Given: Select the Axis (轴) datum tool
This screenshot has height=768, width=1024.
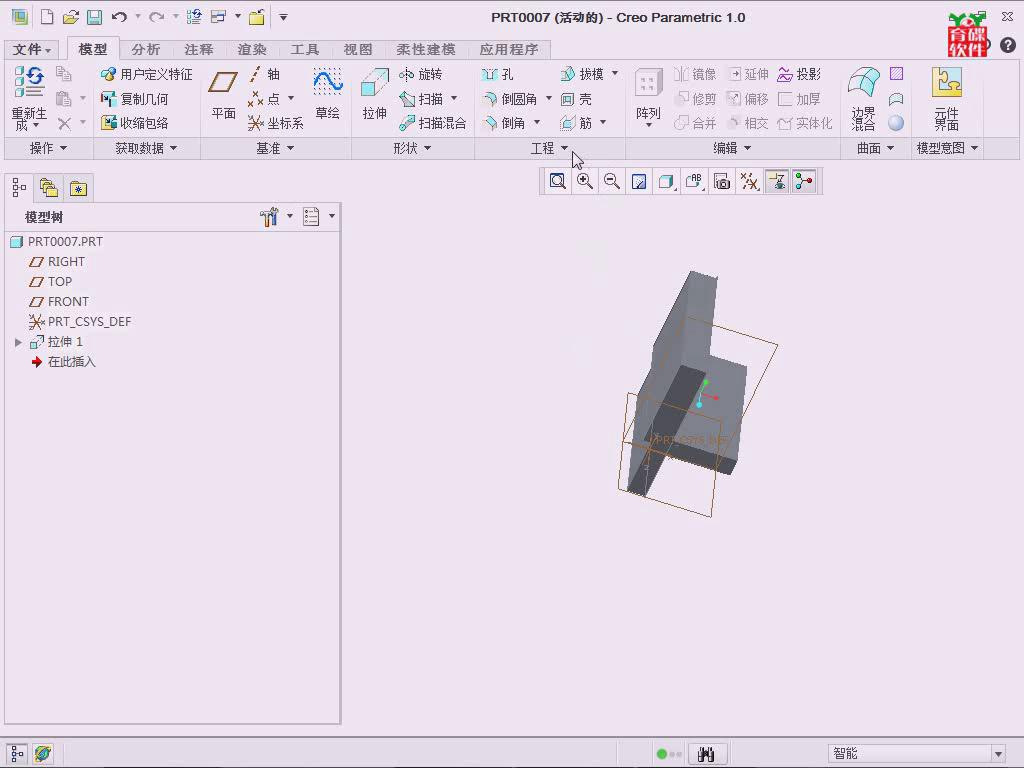Looking at the screenshot, I should pos(264,74).
